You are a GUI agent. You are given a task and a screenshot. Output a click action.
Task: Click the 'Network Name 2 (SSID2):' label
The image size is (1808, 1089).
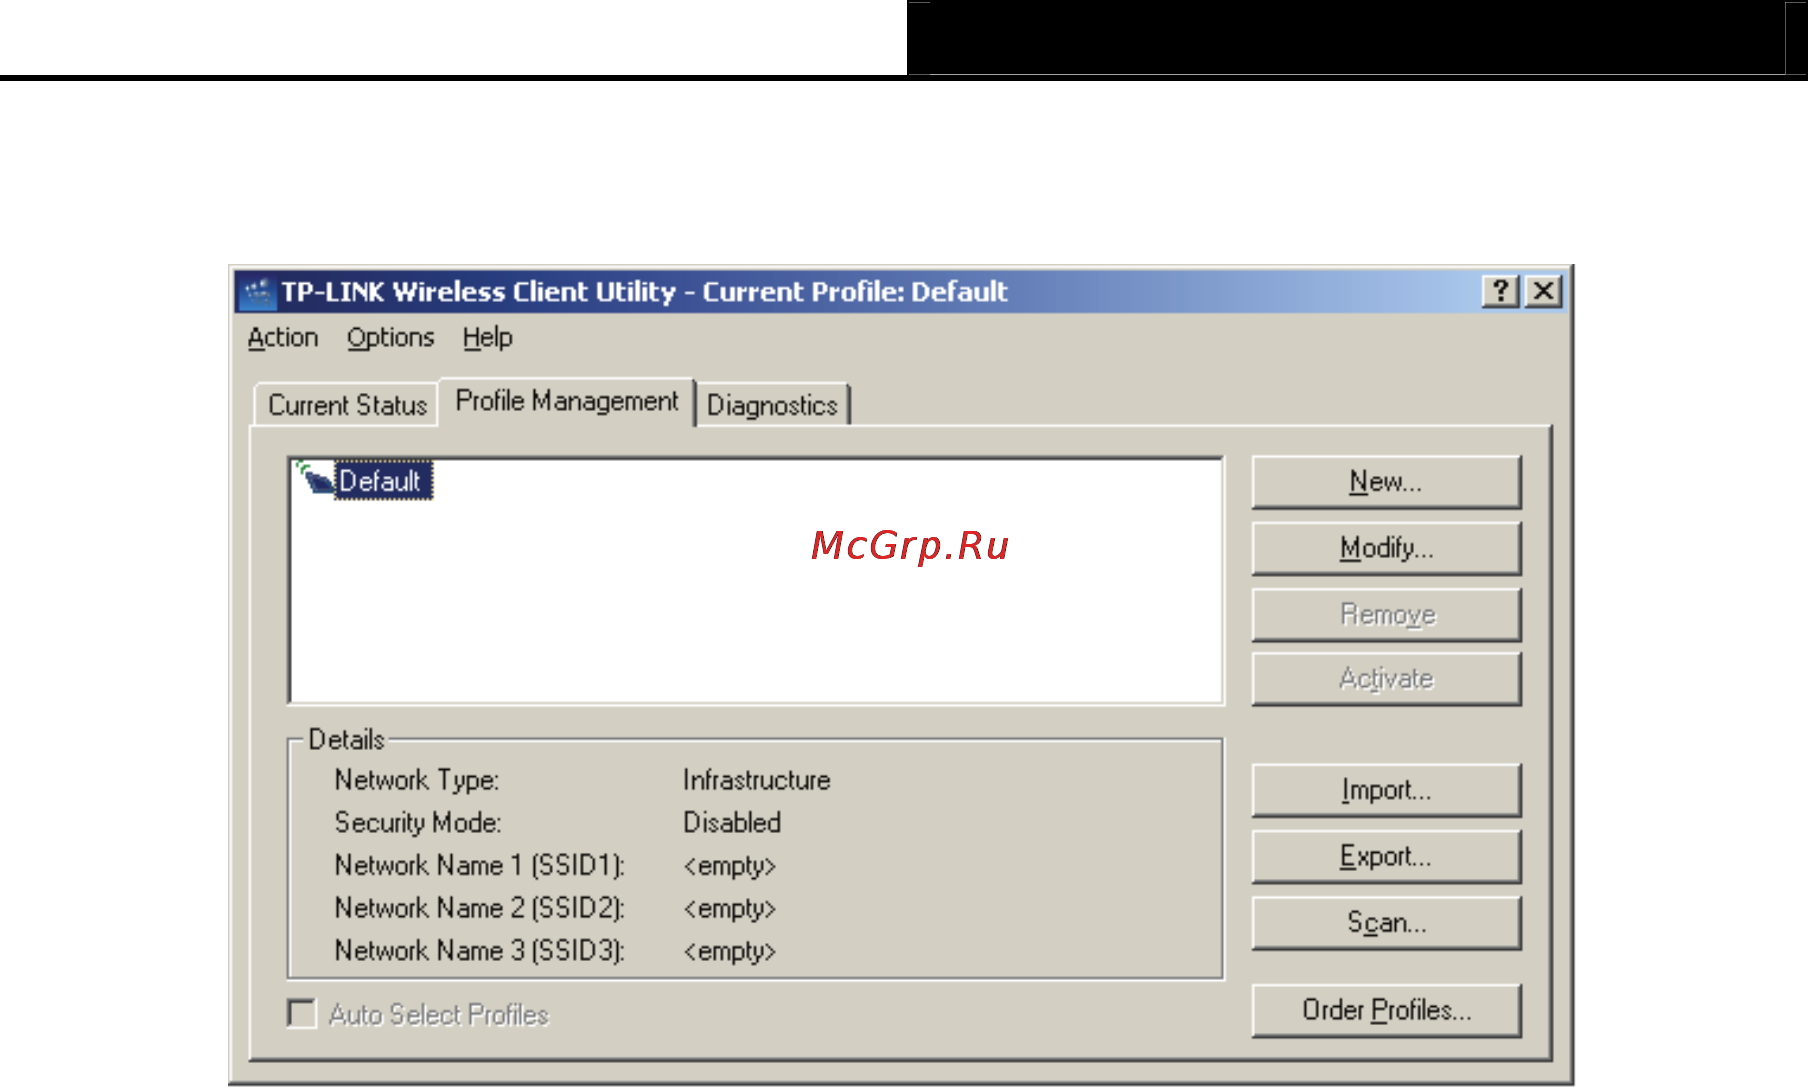point(480,908)
